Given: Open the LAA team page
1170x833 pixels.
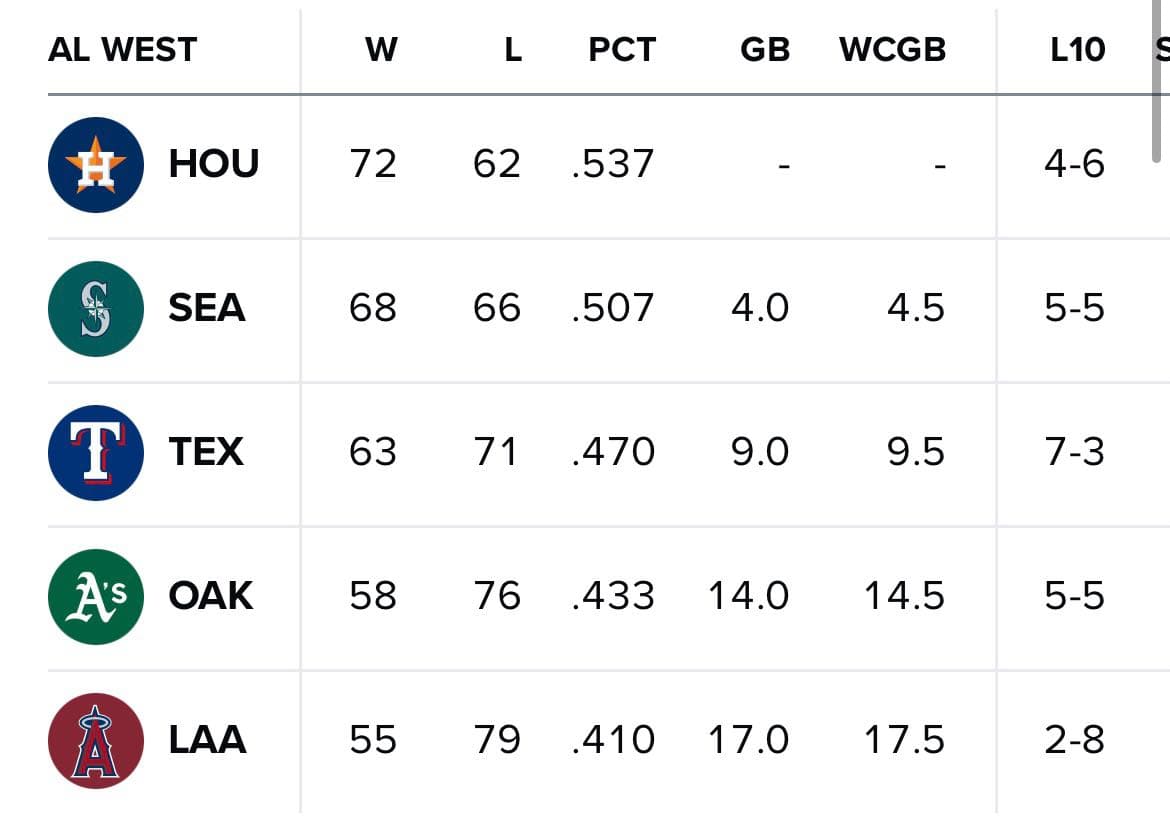Looking at the screenshot, I should click(207, 741).
